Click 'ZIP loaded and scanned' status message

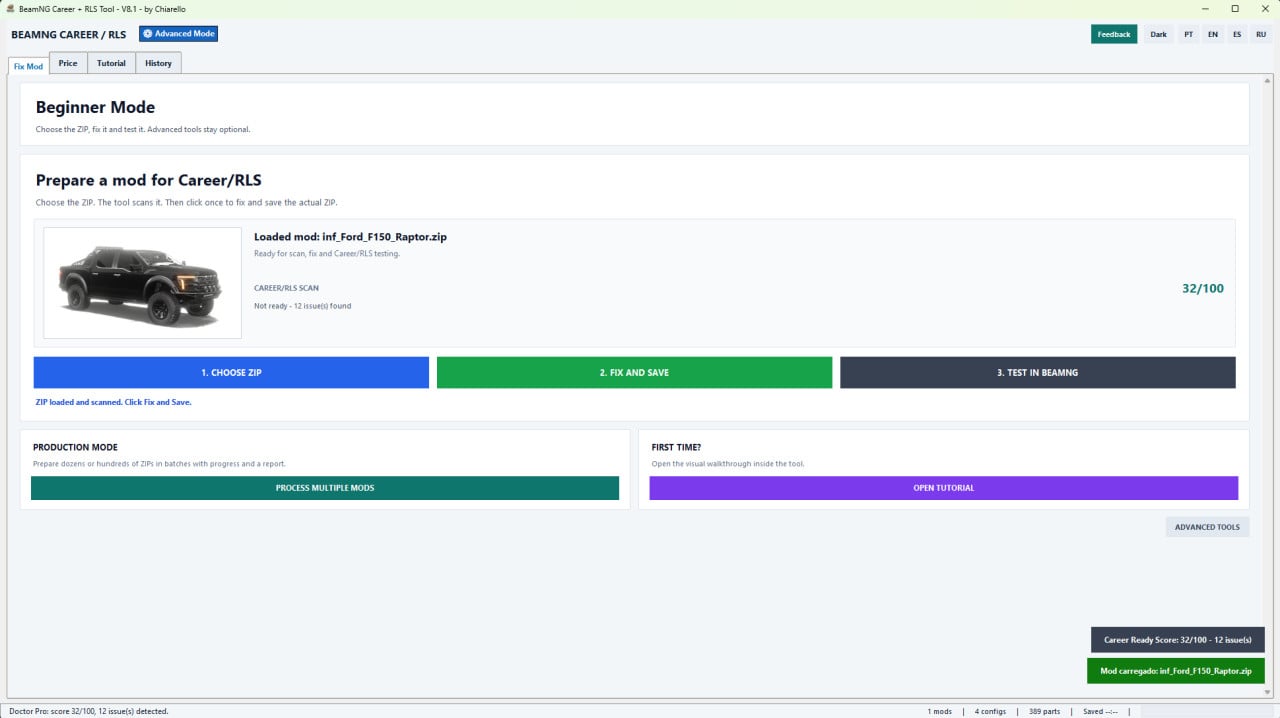click(113, 402)
